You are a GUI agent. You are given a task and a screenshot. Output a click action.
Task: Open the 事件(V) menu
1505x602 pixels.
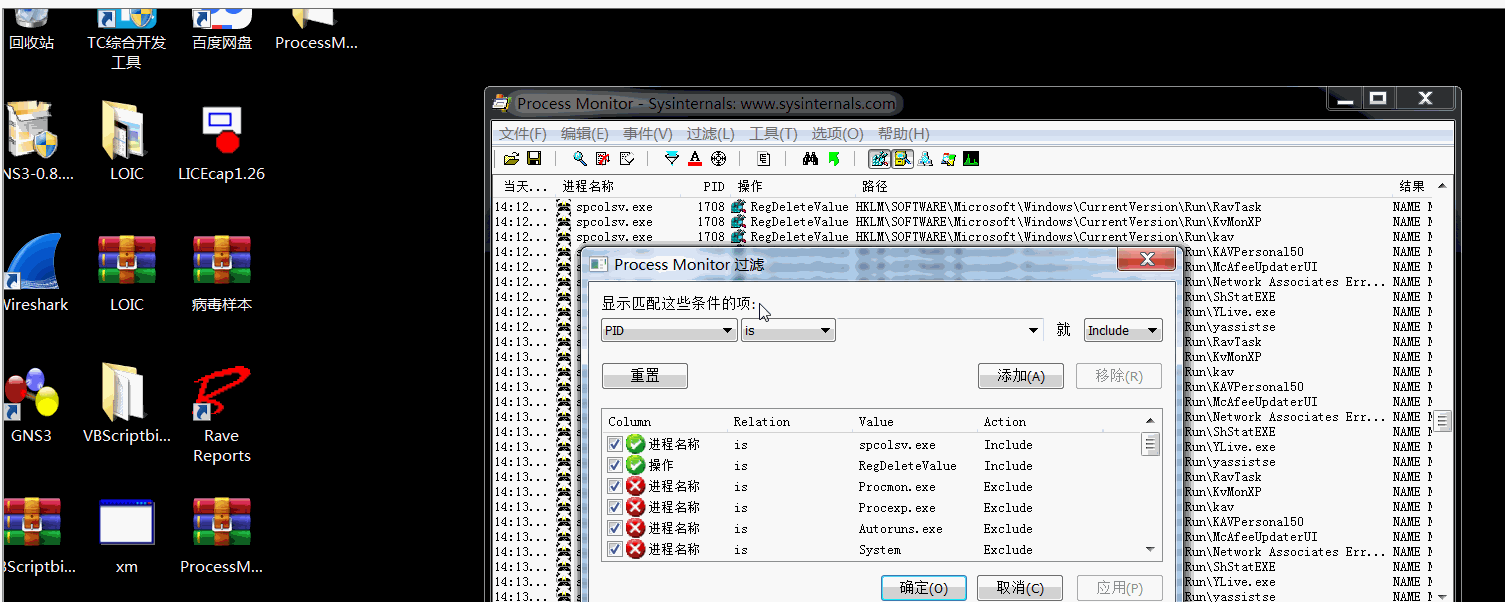[x=648, y=133]
